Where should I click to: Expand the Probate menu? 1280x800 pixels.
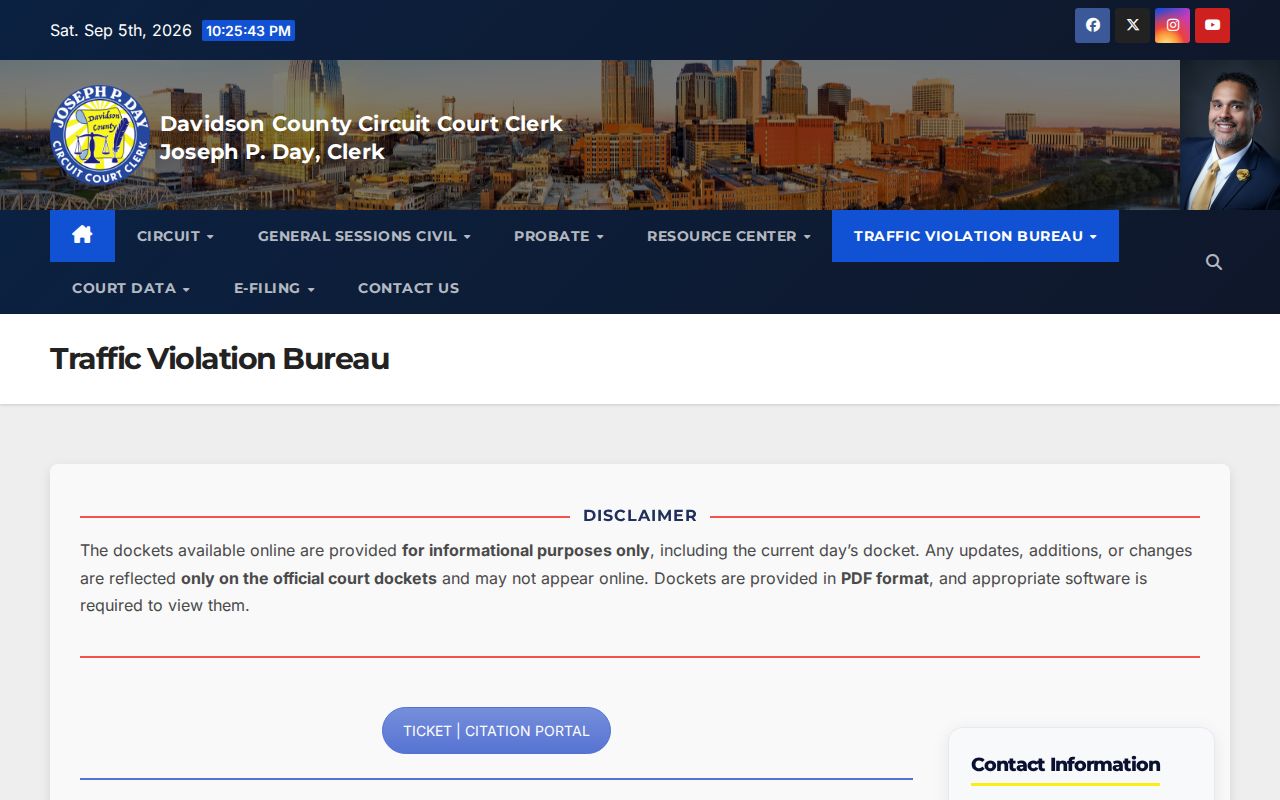tap(558, 236)
